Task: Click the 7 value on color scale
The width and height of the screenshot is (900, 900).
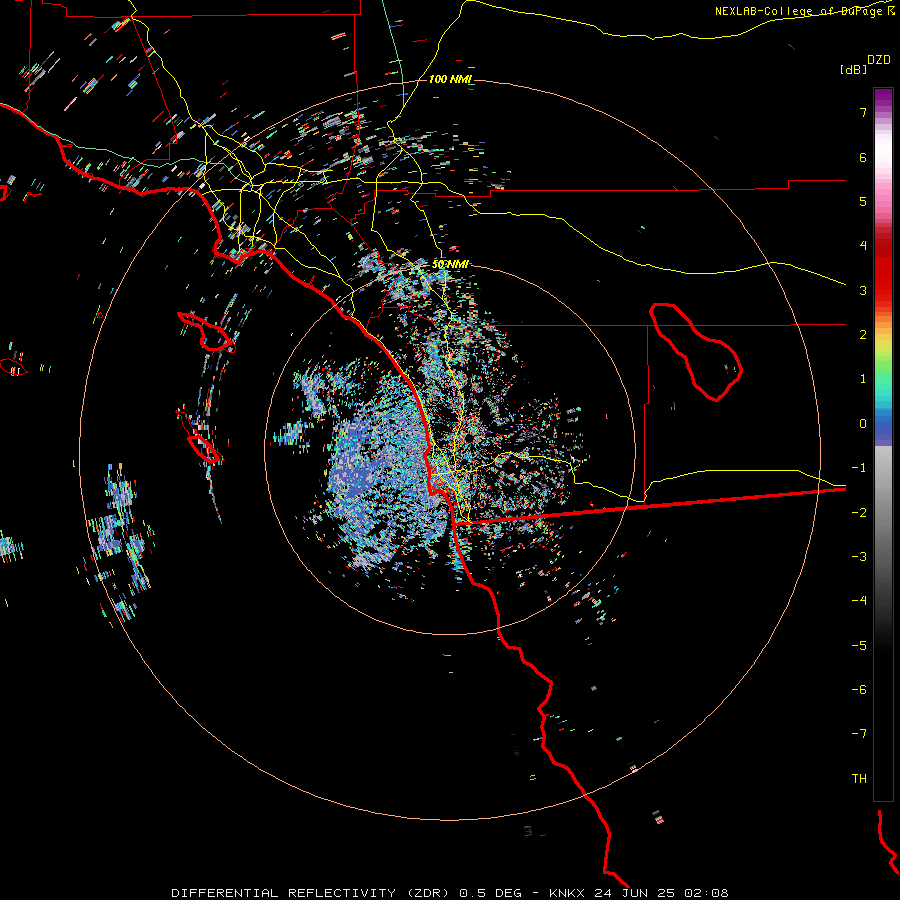Action: click(863, 112)
